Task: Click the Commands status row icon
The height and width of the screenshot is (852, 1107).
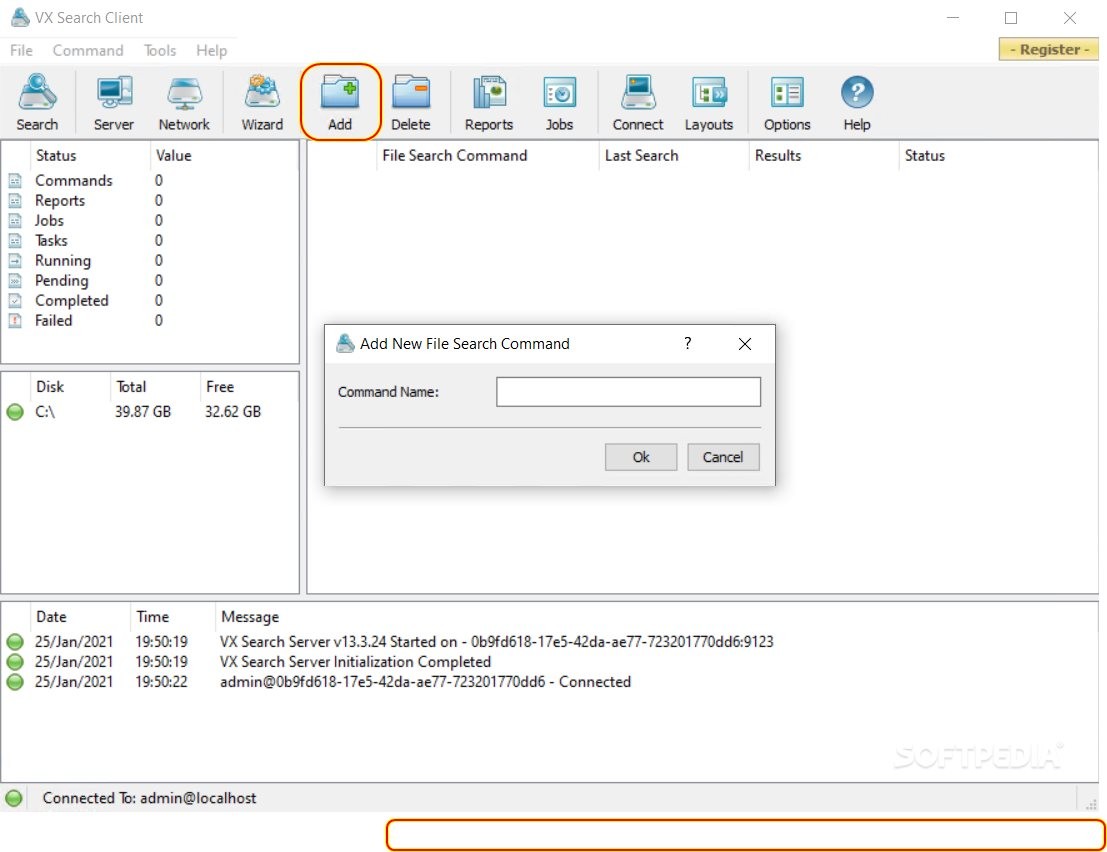Action: click(15, 181)
